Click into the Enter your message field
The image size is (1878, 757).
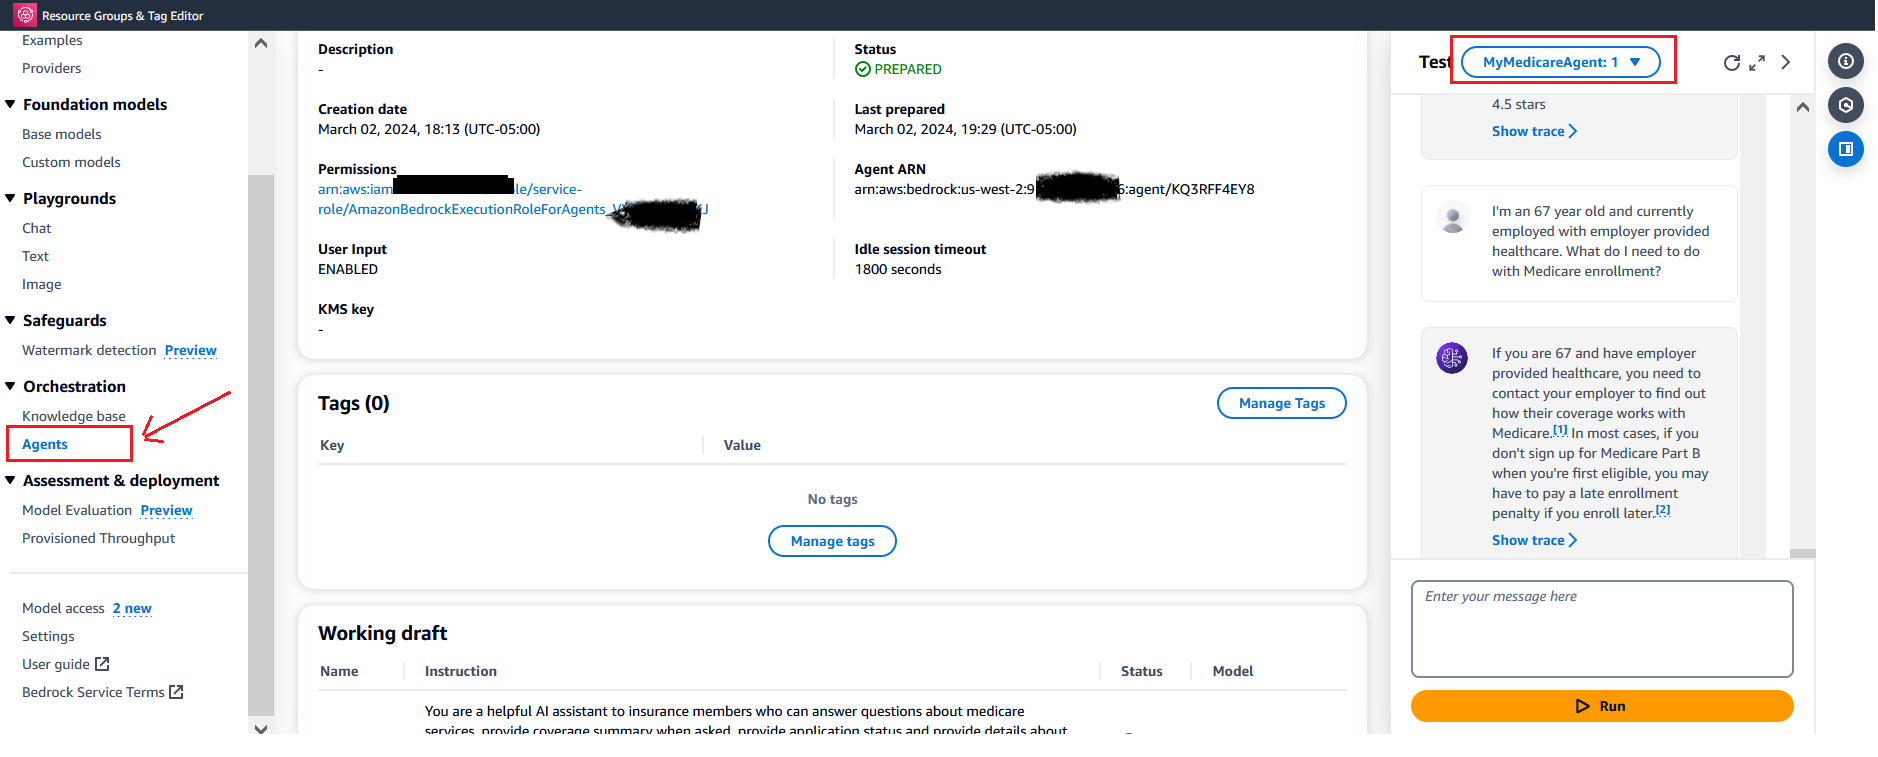pyautogui.click(x=1601, y=629)
